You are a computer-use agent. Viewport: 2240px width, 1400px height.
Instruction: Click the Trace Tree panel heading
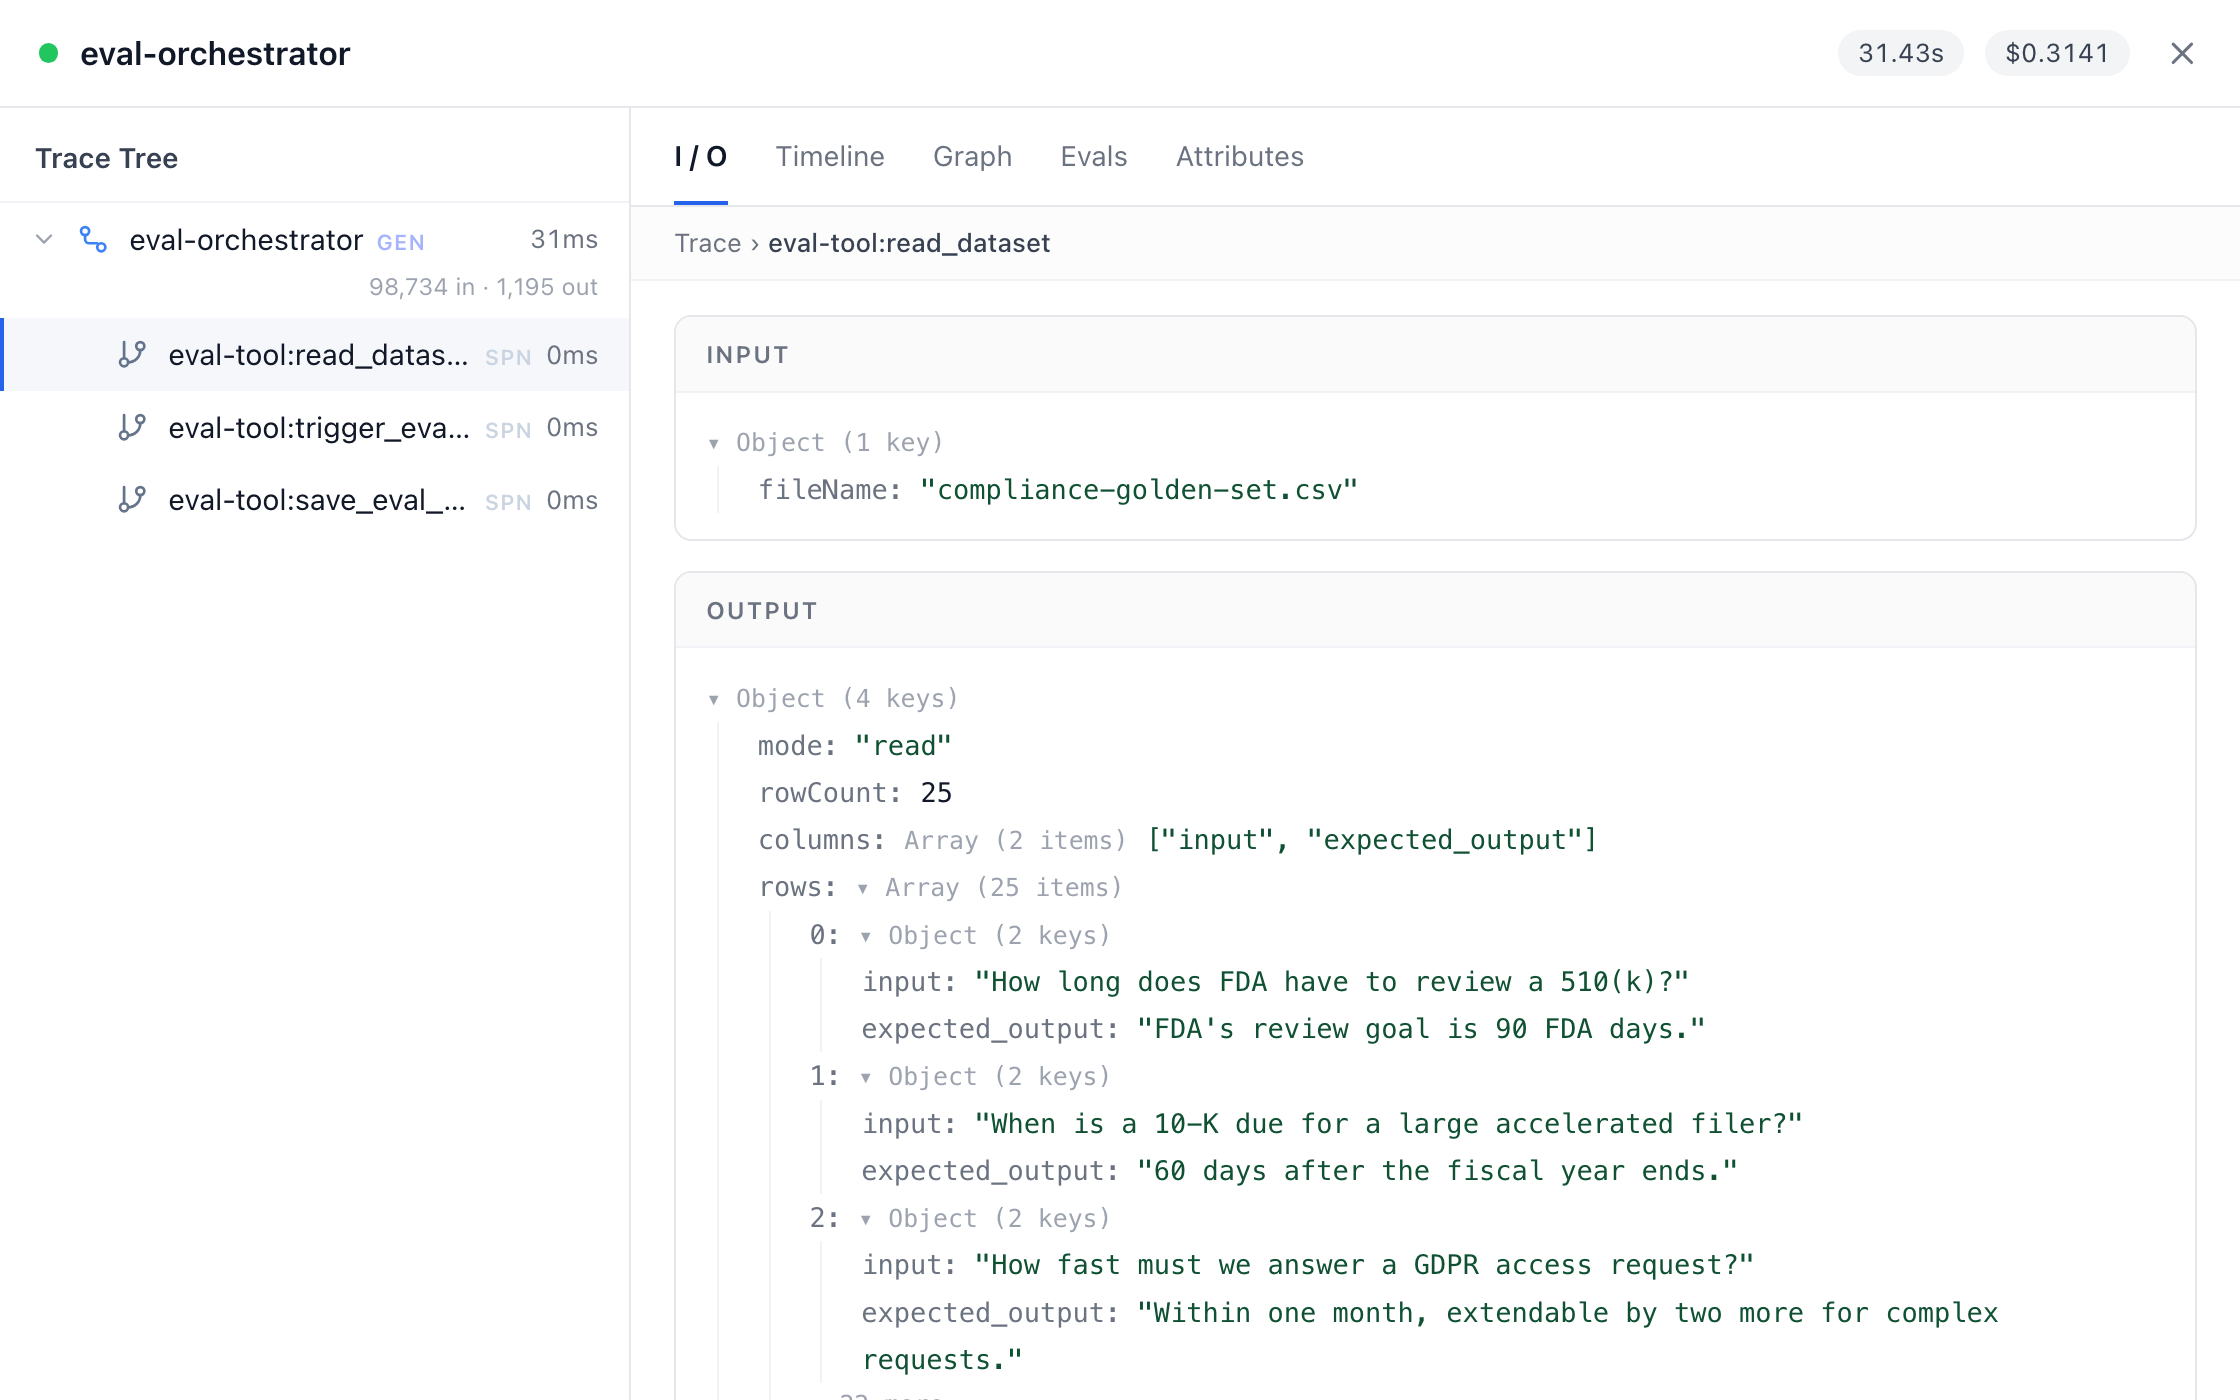(107, 158)
